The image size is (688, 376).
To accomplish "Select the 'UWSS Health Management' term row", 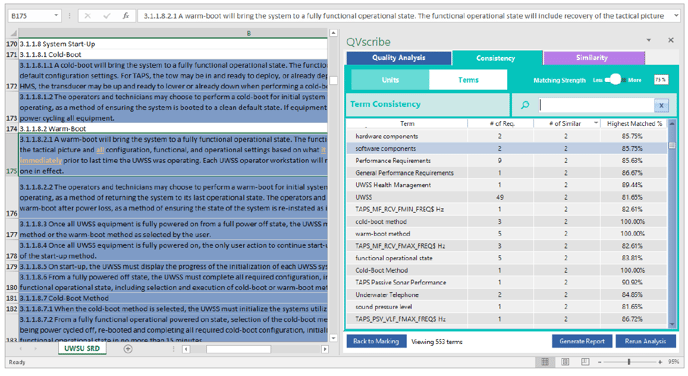I will (507, 185).
